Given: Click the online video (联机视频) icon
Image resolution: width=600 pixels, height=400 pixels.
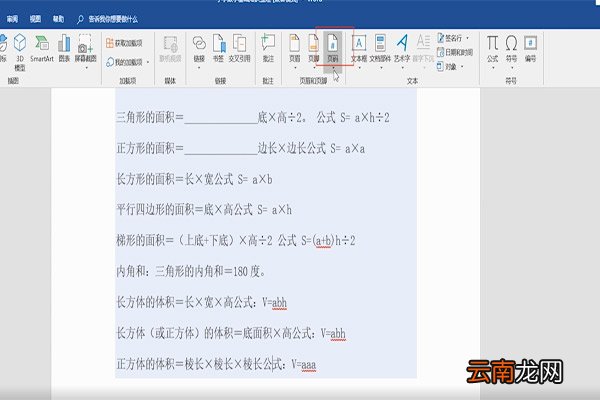Looking at the screenshot, I should (170, 44).
